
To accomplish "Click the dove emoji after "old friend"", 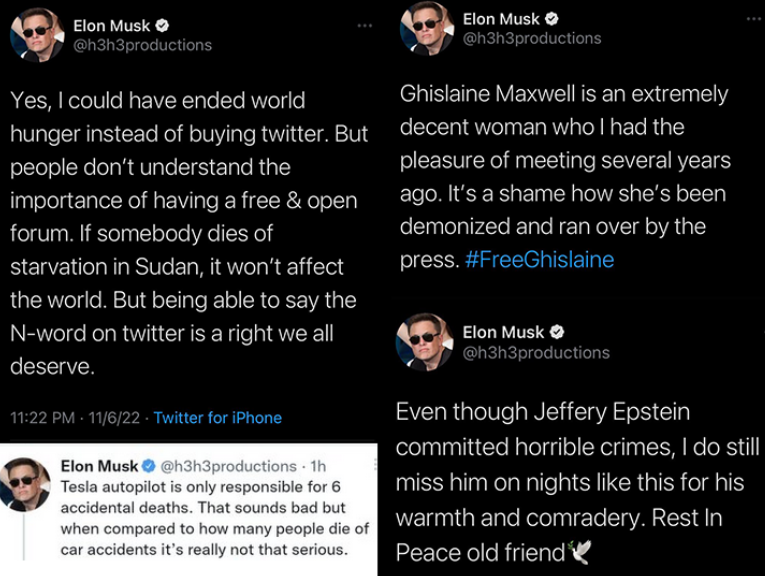I will 578,552.
